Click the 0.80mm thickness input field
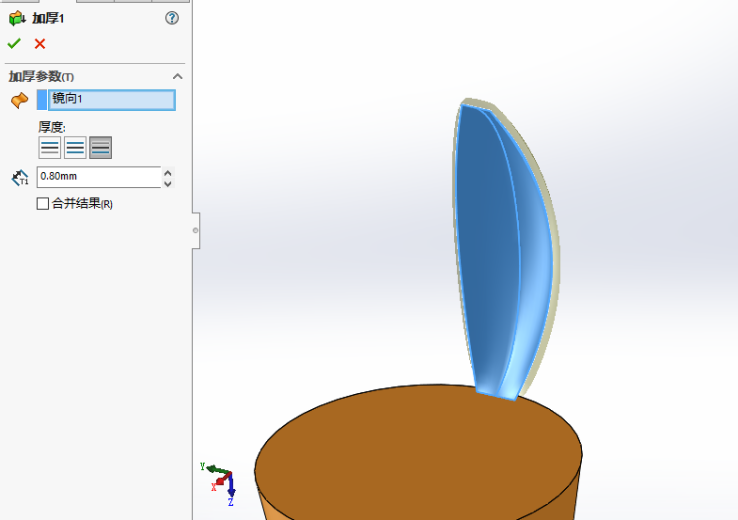 coord(97,177)
